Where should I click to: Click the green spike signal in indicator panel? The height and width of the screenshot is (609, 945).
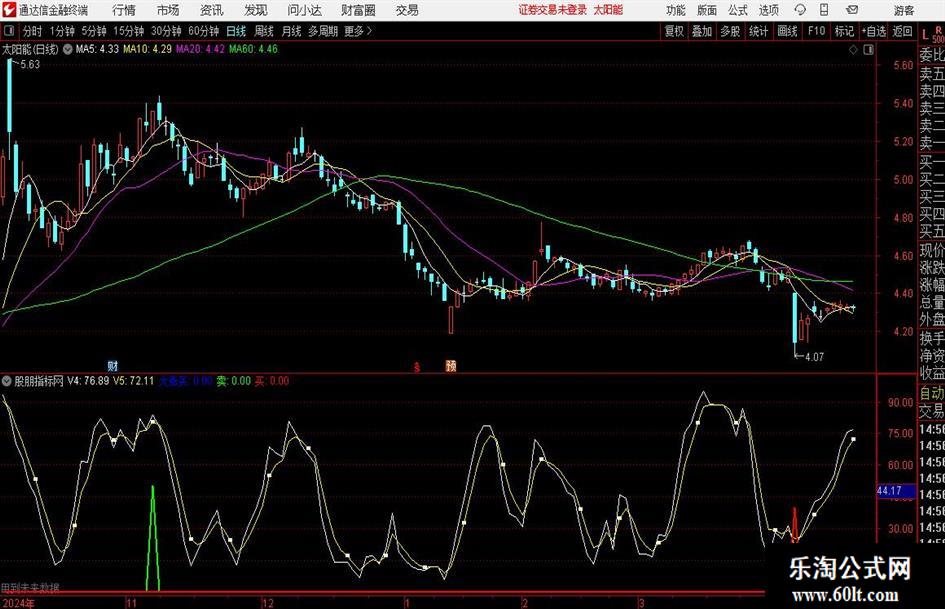[152, 538]
